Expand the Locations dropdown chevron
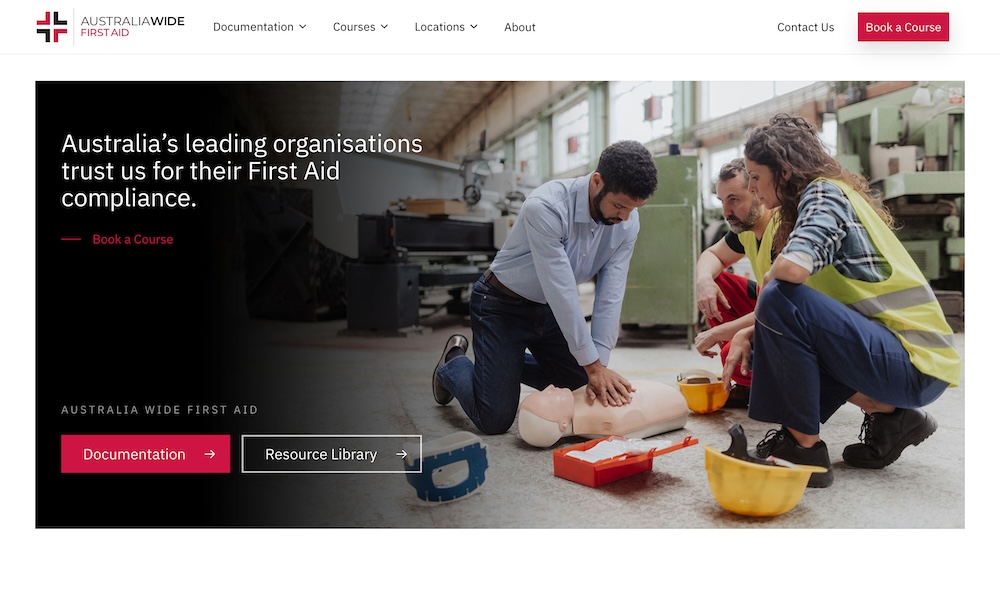The width and height of the screenshot is (1000, 600). tap(474, 27)
